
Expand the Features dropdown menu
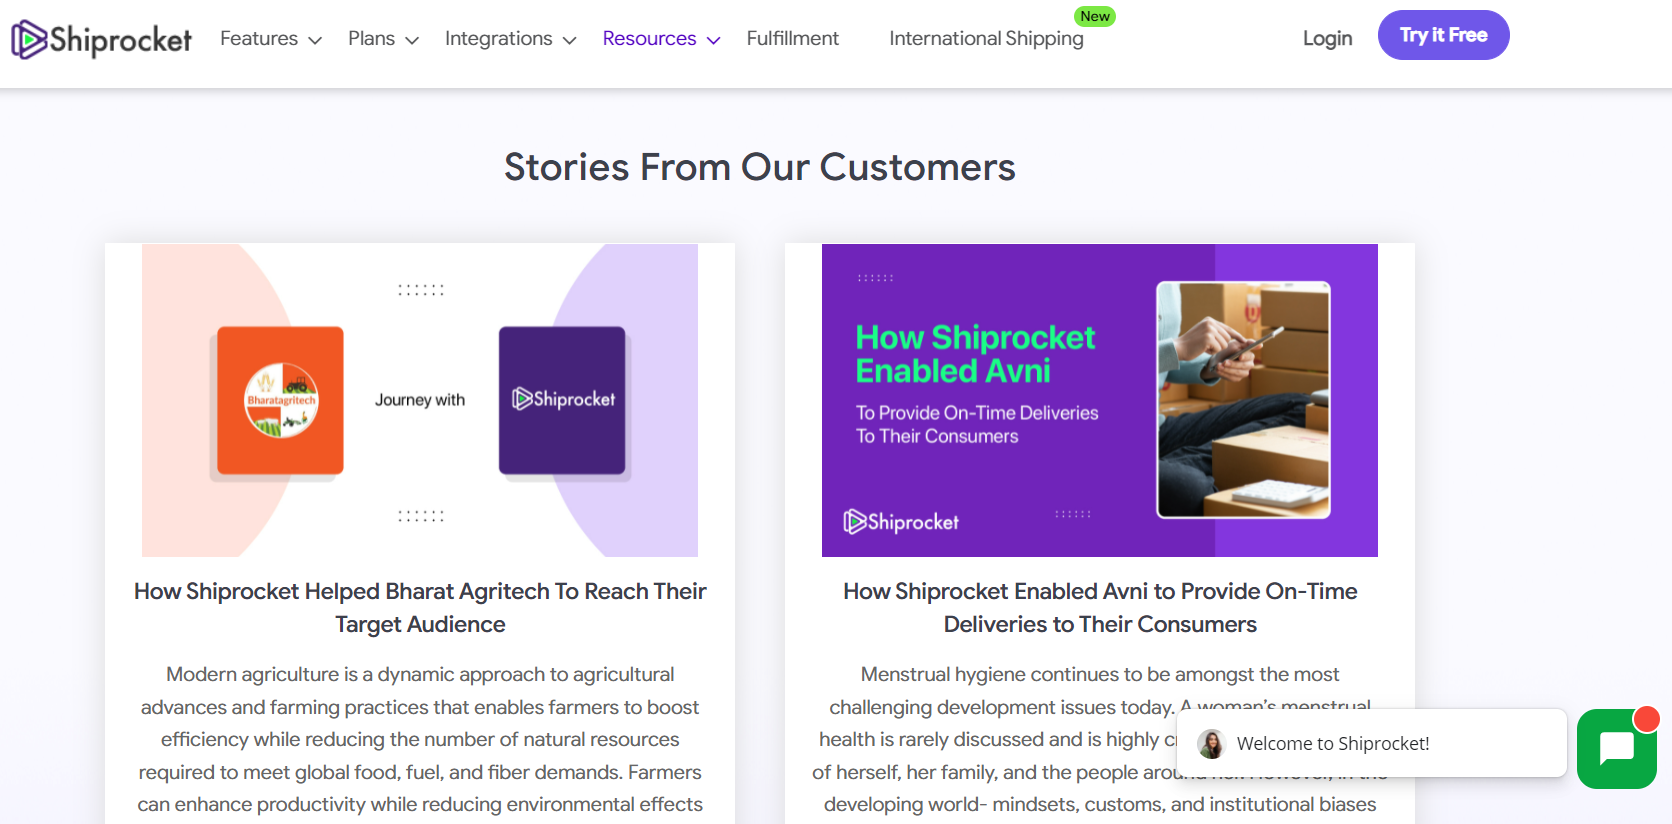pos(270,39)
